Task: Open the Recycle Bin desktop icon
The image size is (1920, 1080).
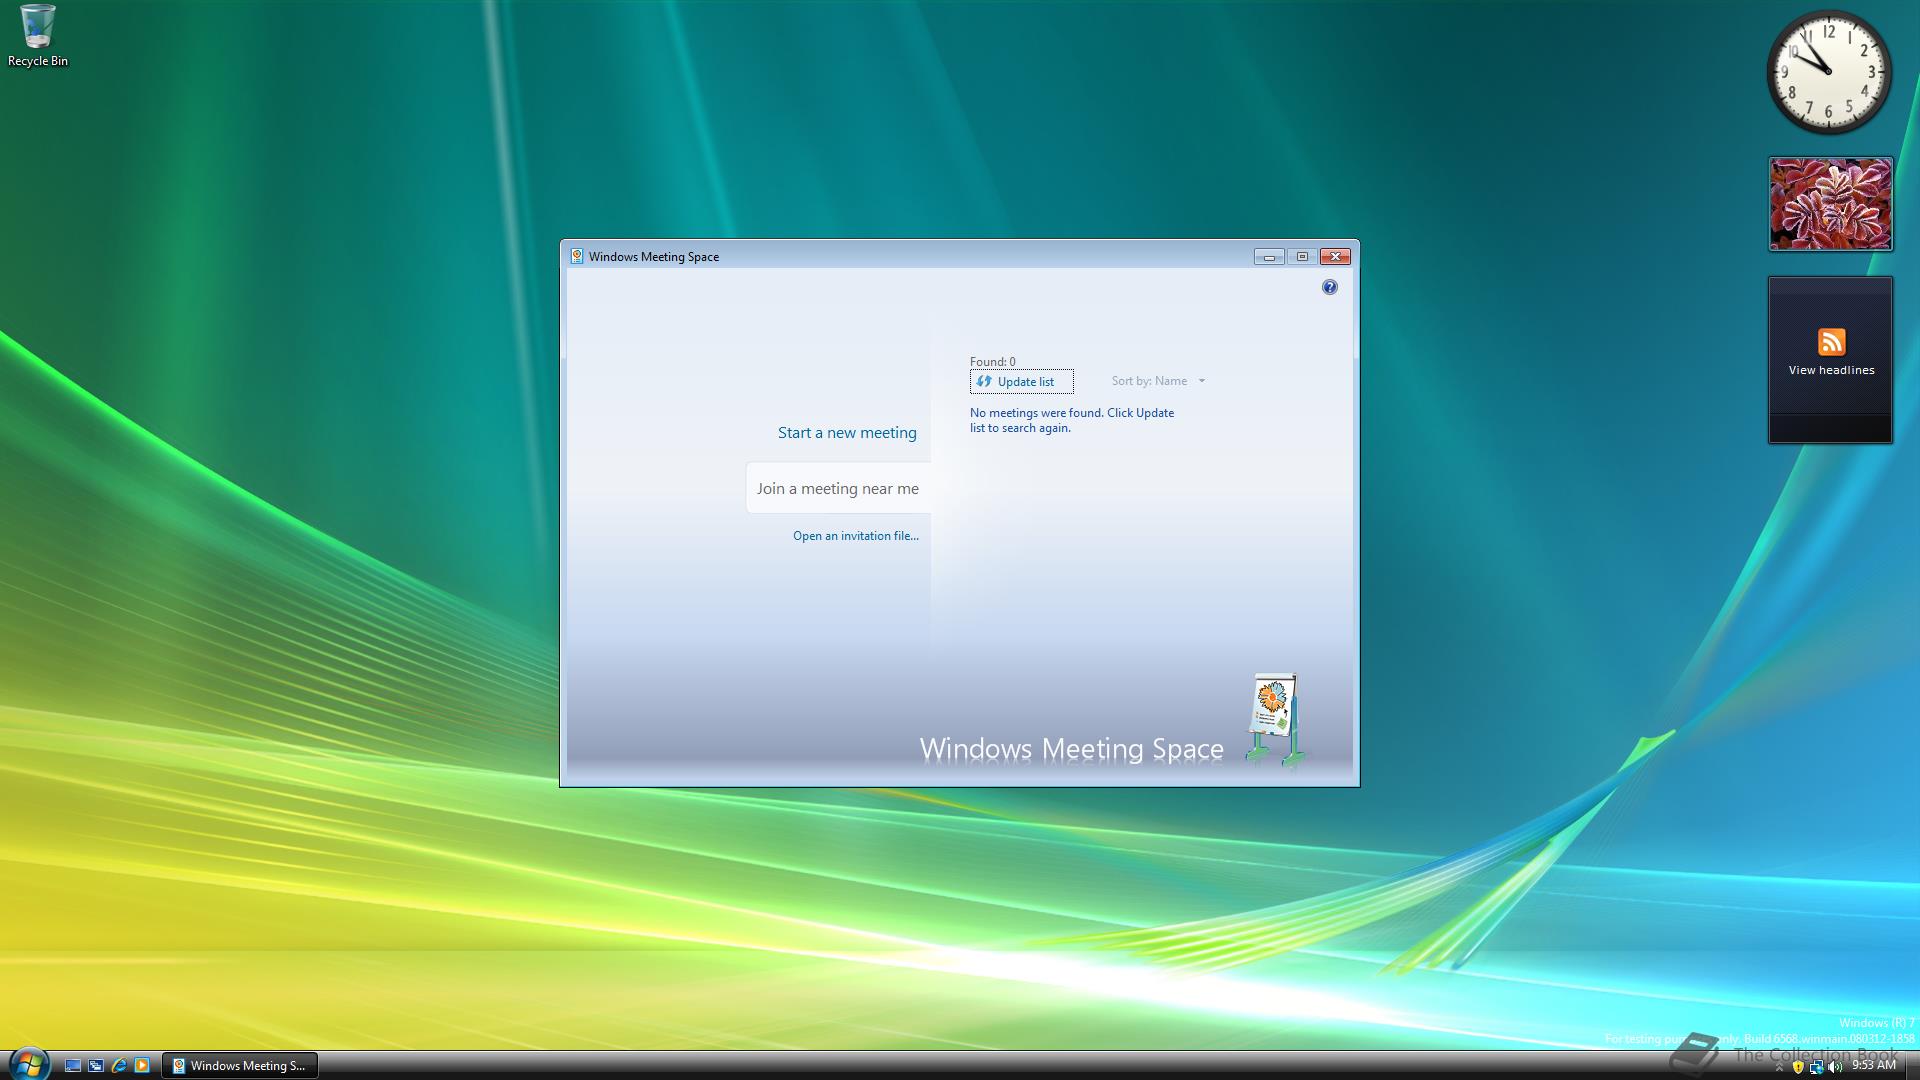Action: click(x=38, y=36)
